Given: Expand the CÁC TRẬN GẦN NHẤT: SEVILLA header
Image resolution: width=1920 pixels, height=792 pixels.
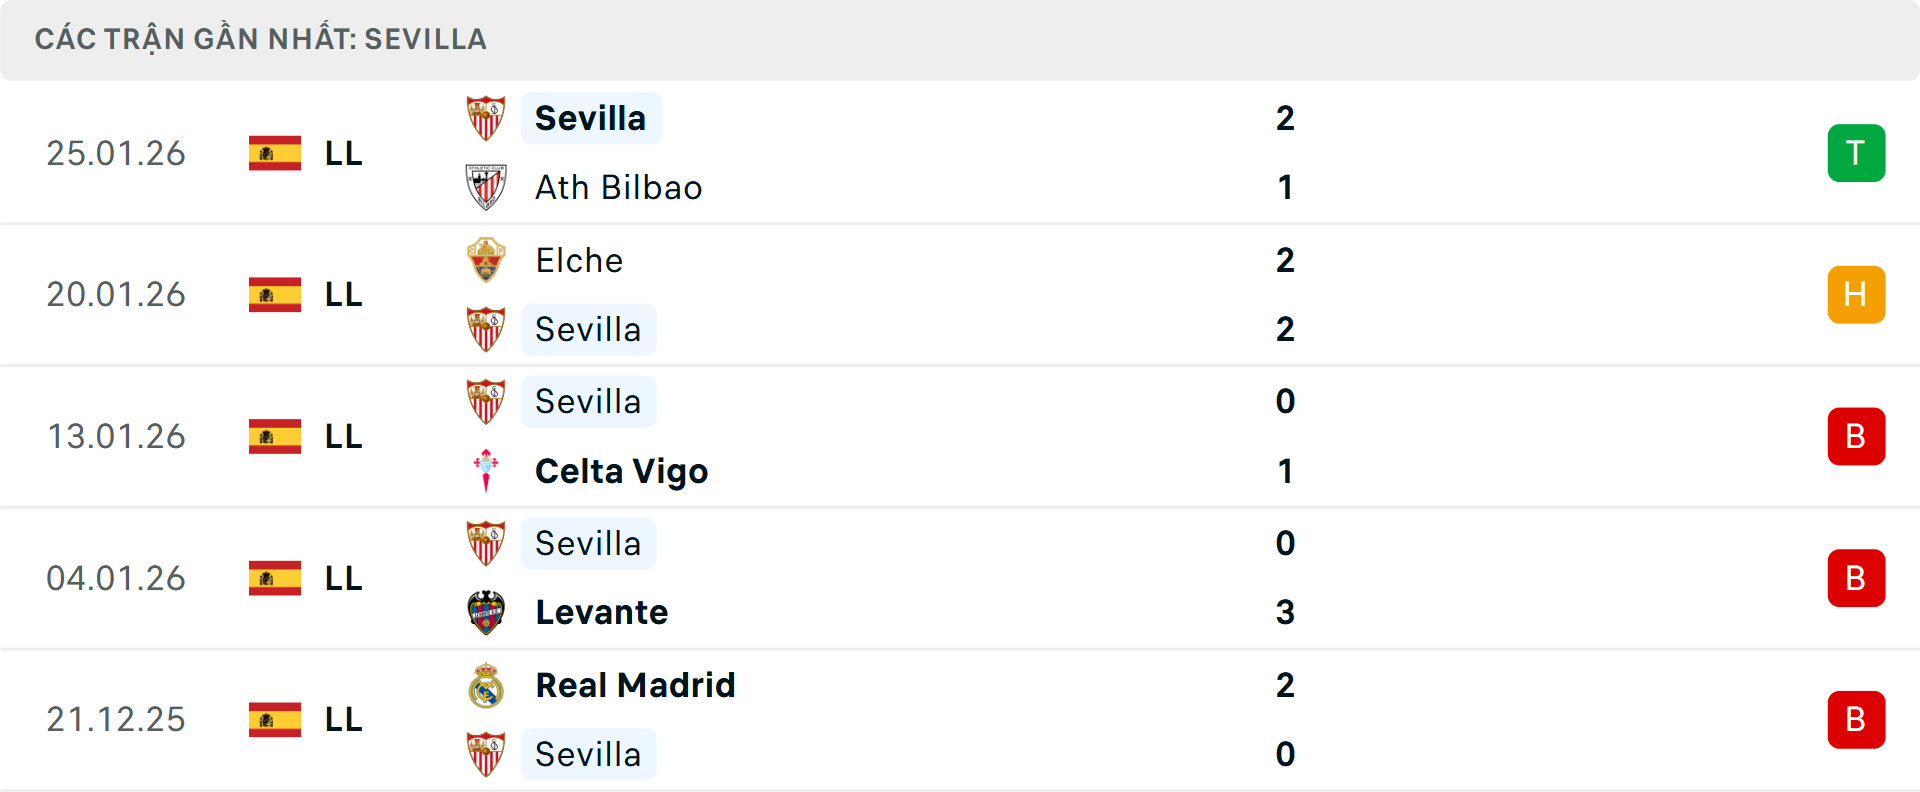Looking at the screenshot, I should 260,39.
